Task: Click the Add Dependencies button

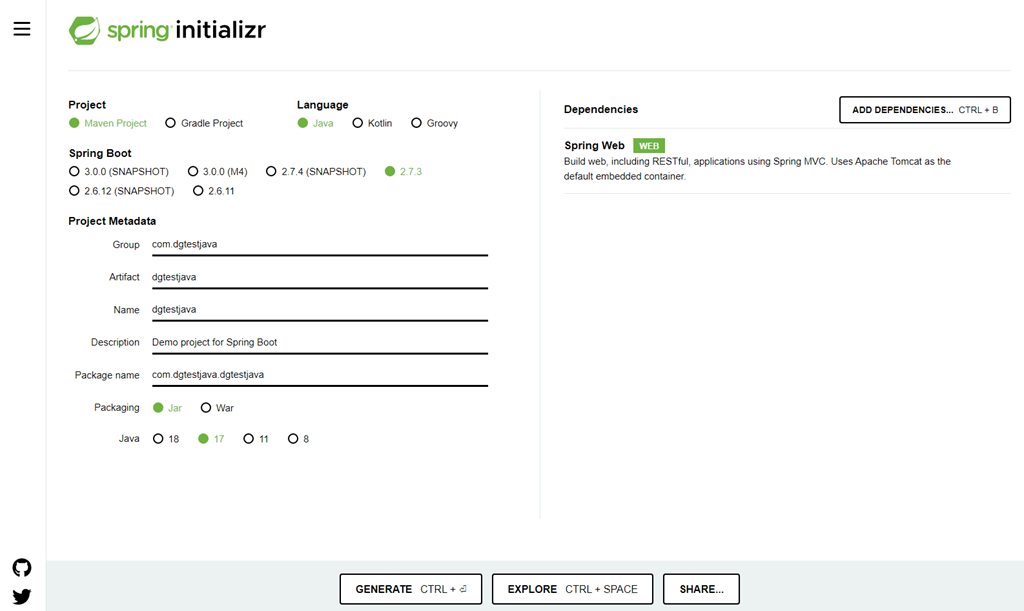Action: tap(925, 110)
